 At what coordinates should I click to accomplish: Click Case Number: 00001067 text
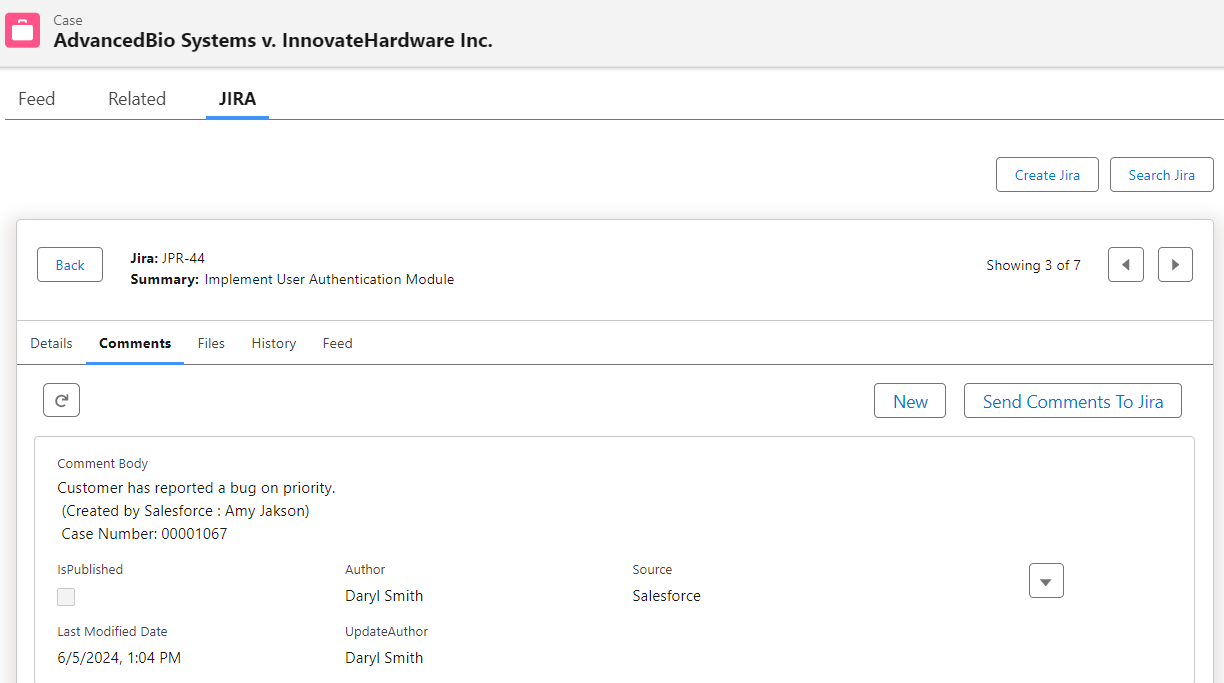coord(144,534)
